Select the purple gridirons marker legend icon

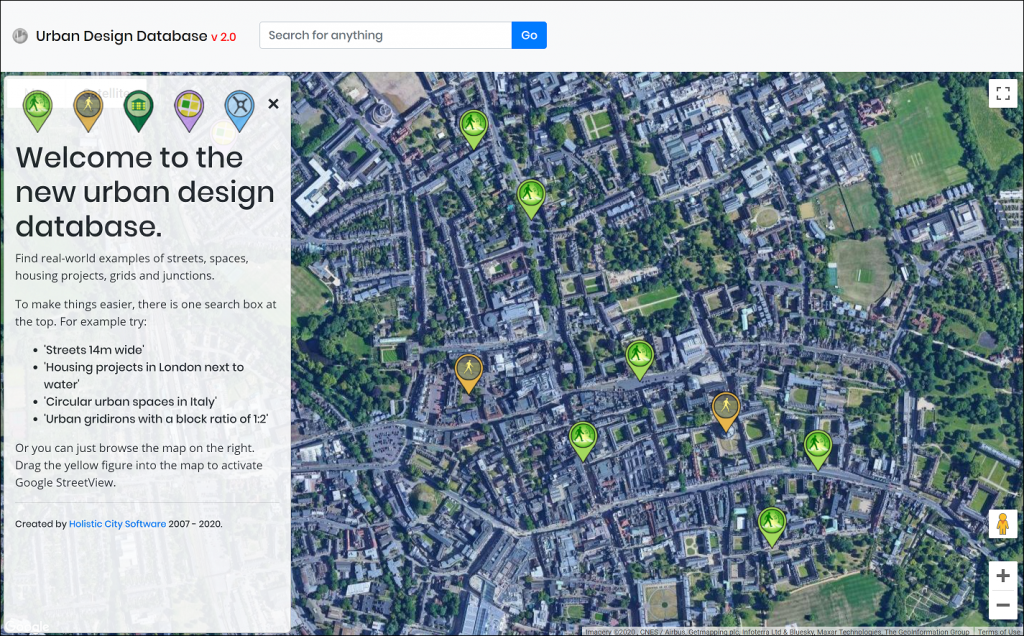pyautogui.click(x=189, y=108)
